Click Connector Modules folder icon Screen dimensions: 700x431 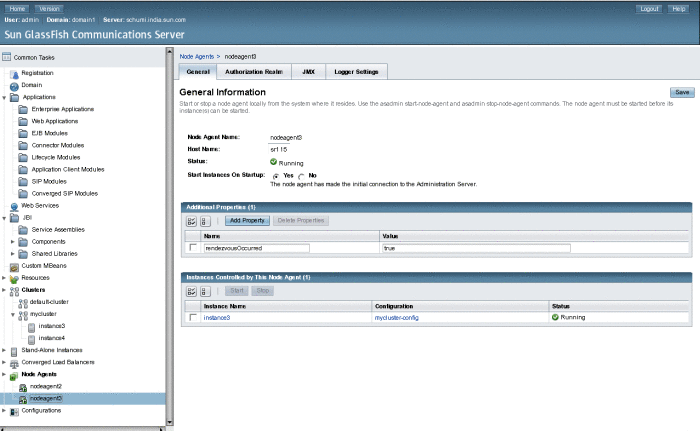click(x=23, y=146)
